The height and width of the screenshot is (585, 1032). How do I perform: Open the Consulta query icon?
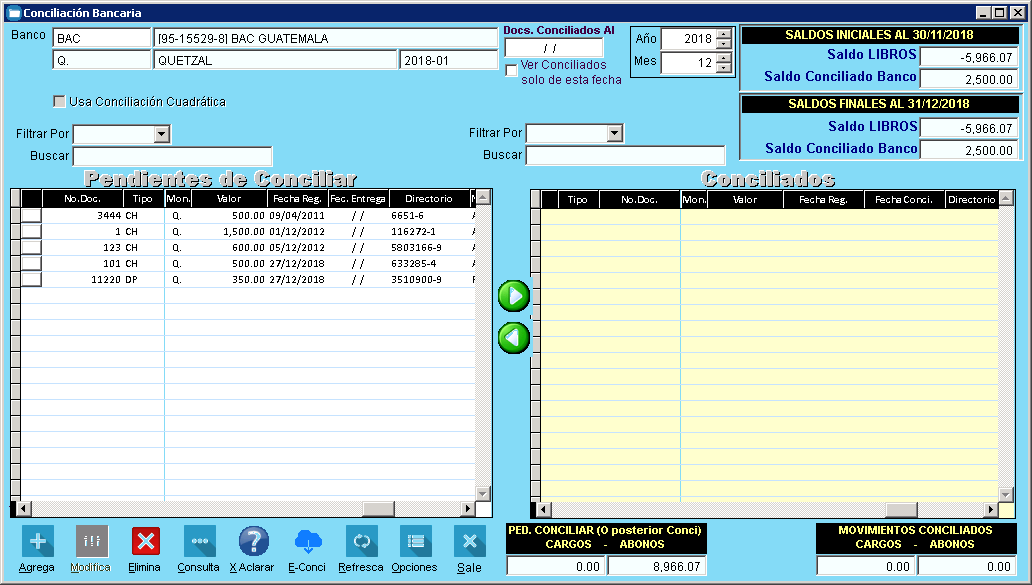(199, 542)
